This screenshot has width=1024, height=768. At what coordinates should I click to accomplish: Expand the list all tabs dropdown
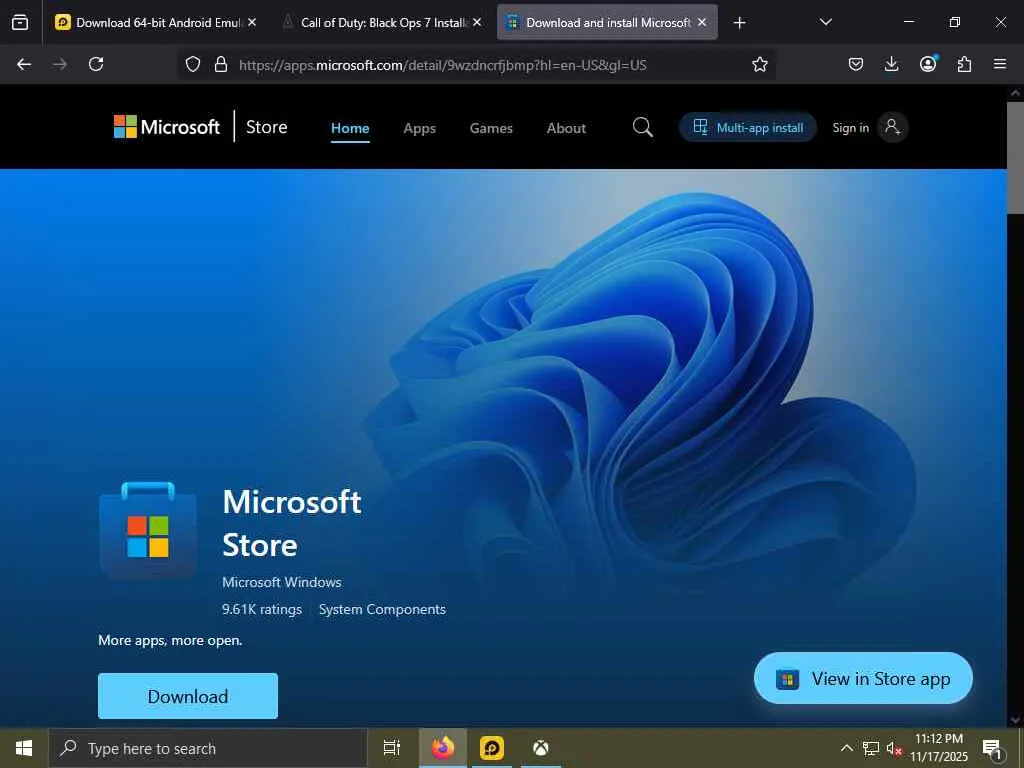825,22
